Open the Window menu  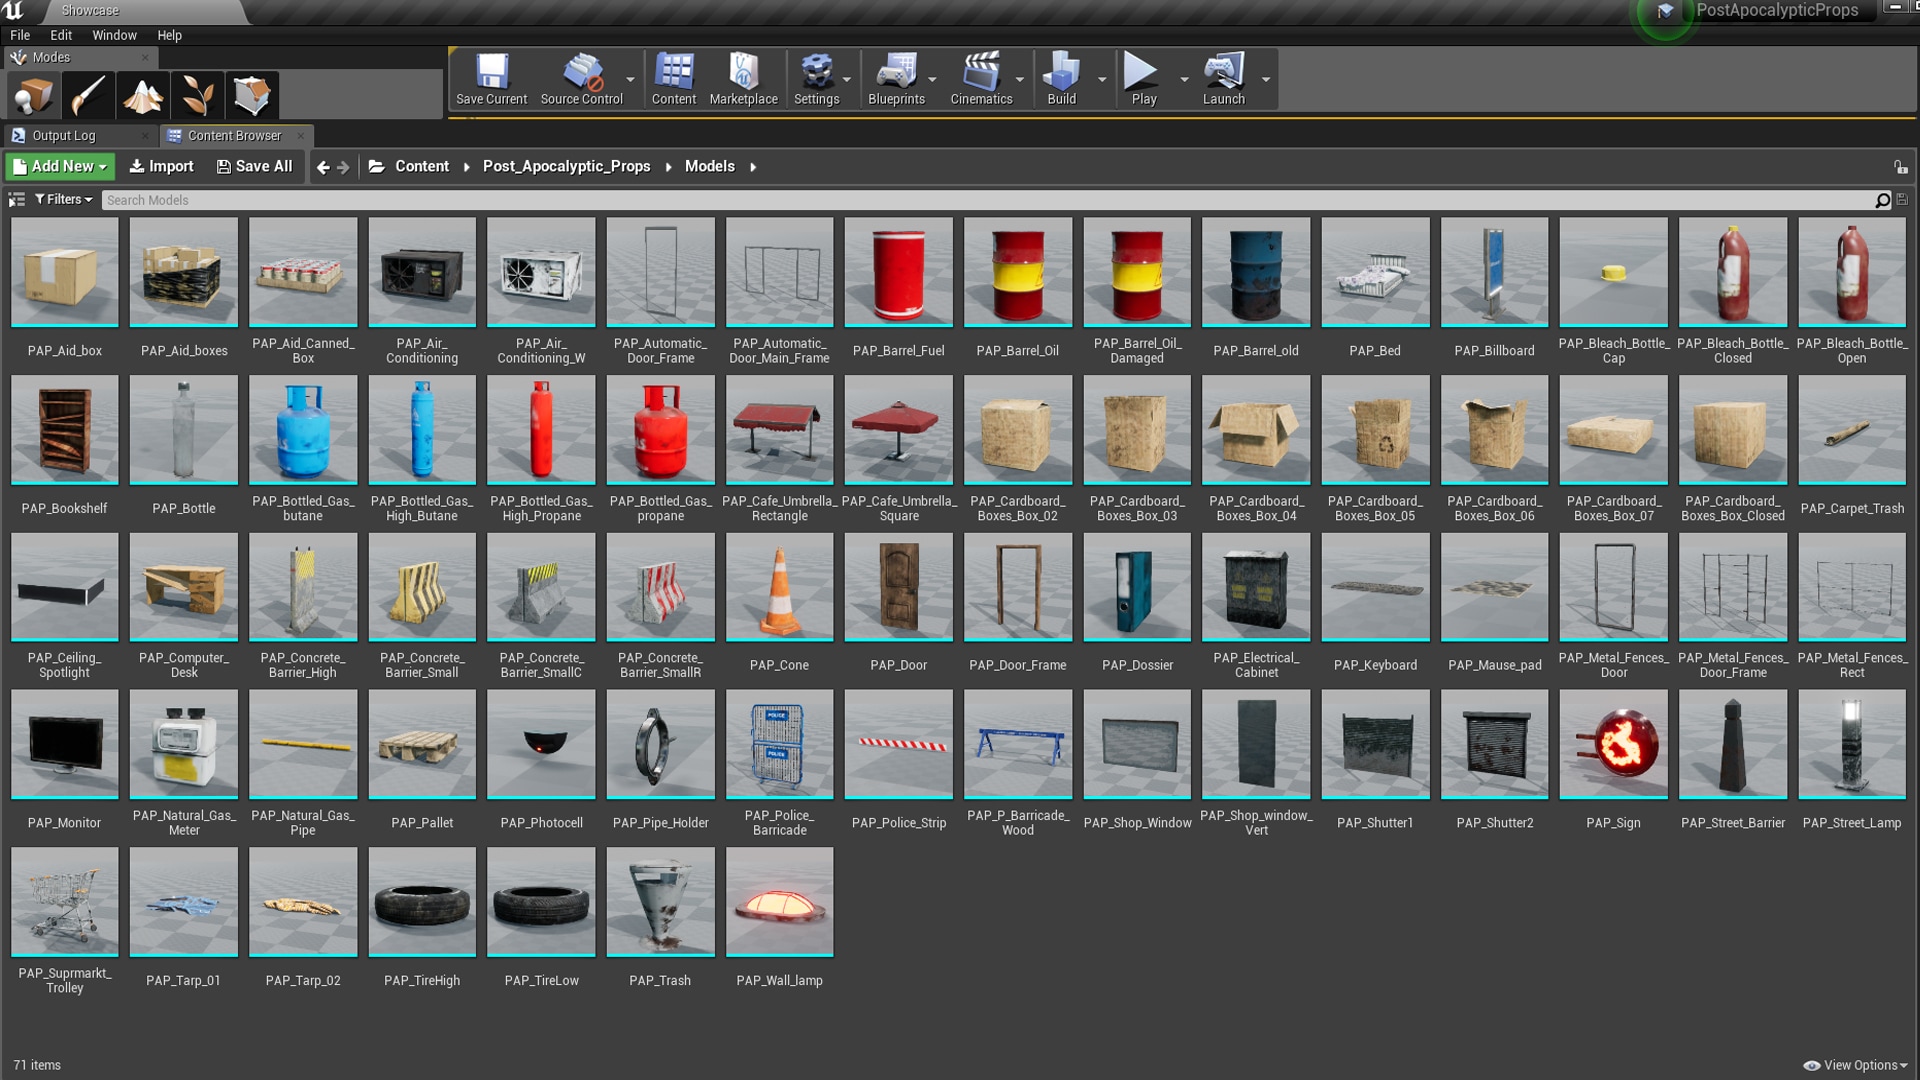click(x=114, y=35)
